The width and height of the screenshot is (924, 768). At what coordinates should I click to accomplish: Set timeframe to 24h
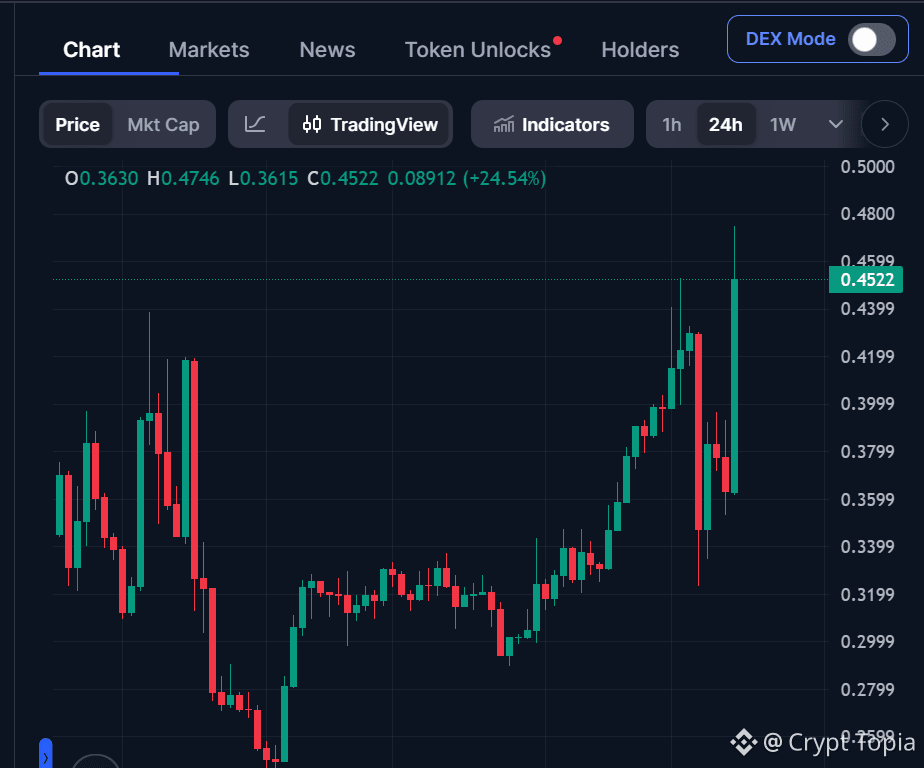pos(725,124)
